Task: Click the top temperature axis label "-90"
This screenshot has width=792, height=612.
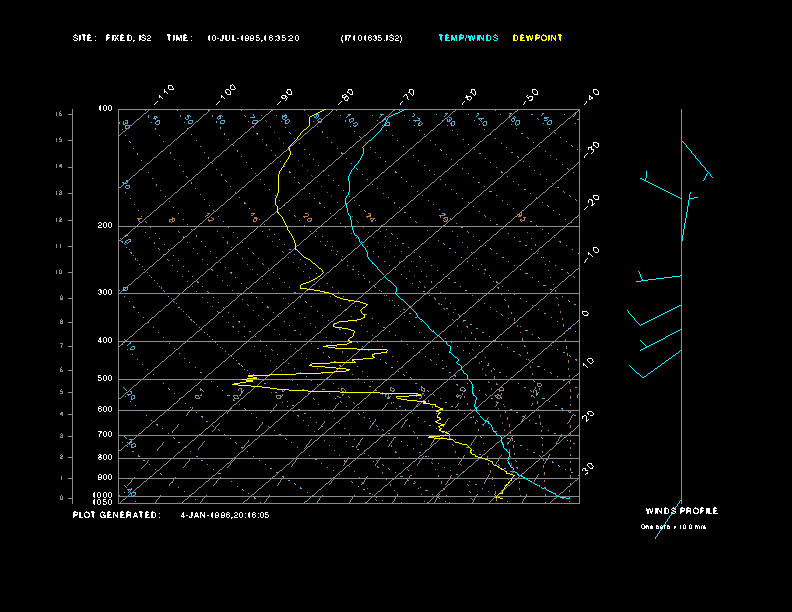Action: 285,96
